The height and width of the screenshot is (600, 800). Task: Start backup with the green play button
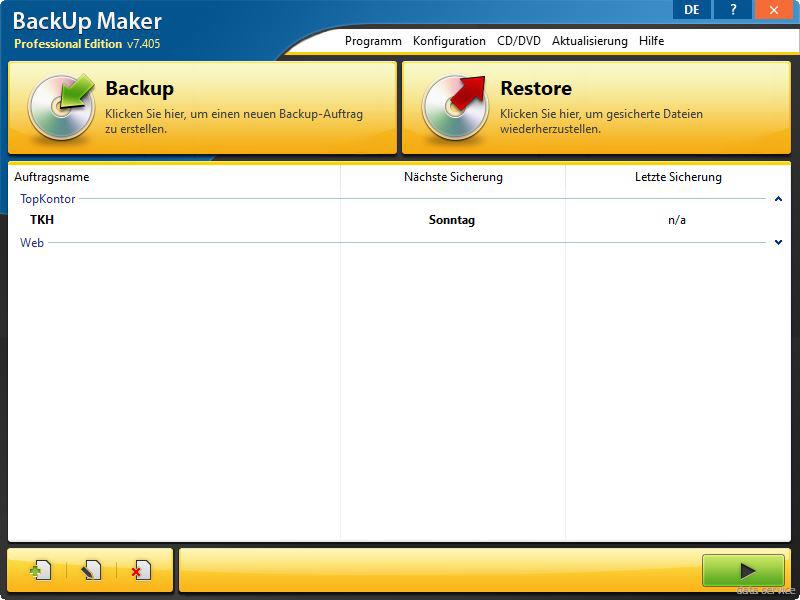(x=743, y=570)
